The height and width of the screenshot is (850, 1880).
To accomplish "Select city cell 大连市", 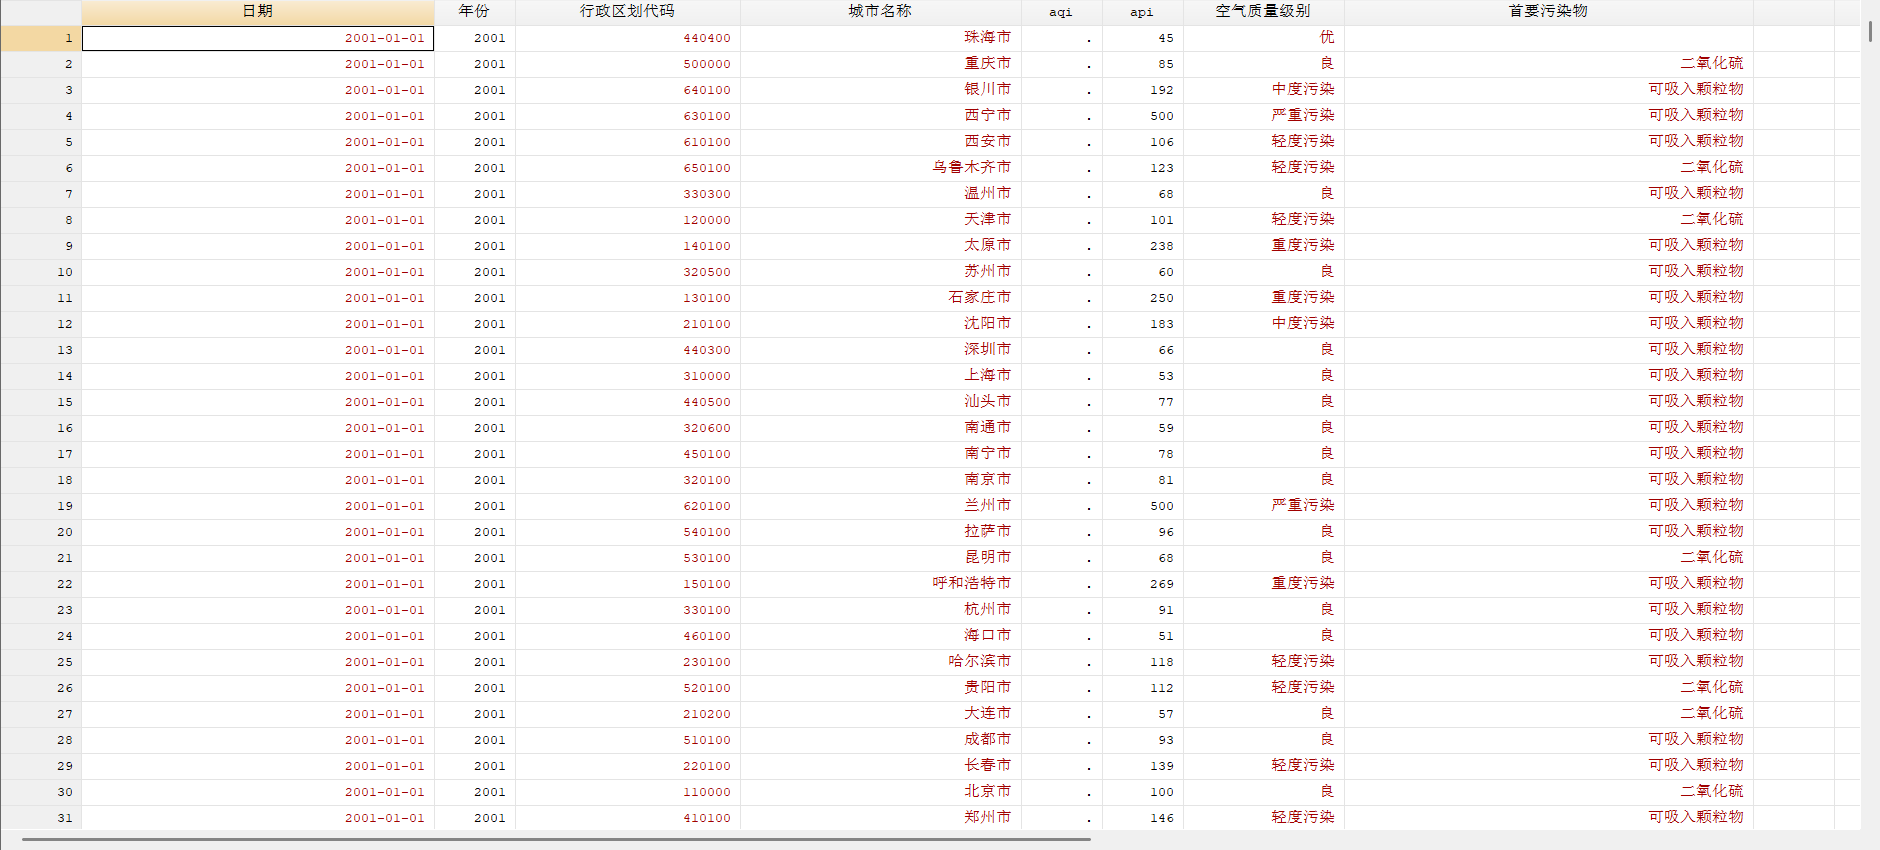I will coord(880,714).
